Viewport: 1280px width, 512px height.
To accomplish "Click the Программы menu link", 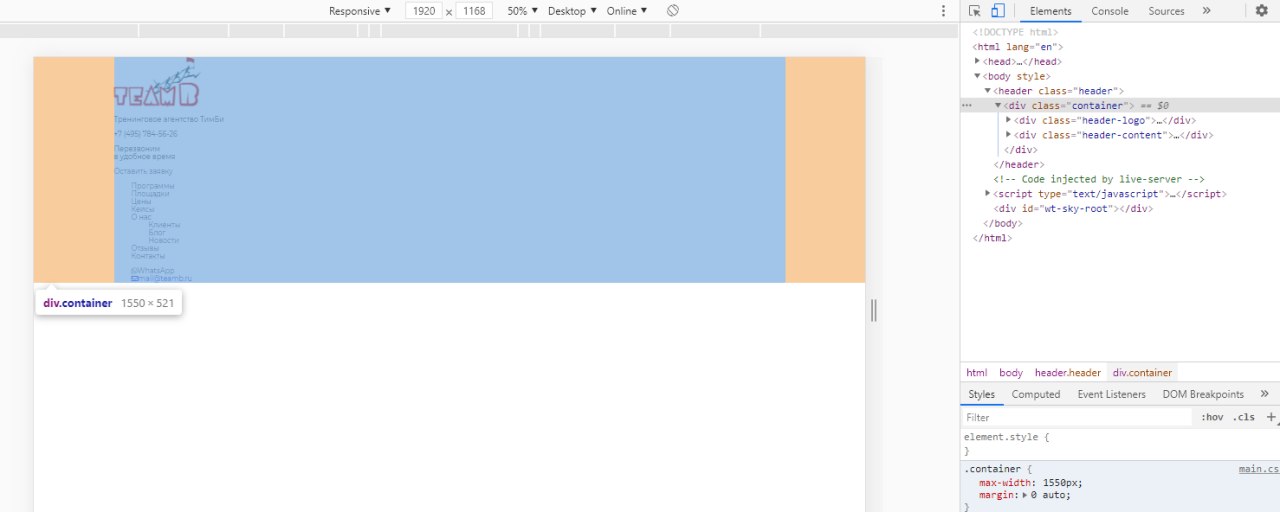I will point(153,186).
